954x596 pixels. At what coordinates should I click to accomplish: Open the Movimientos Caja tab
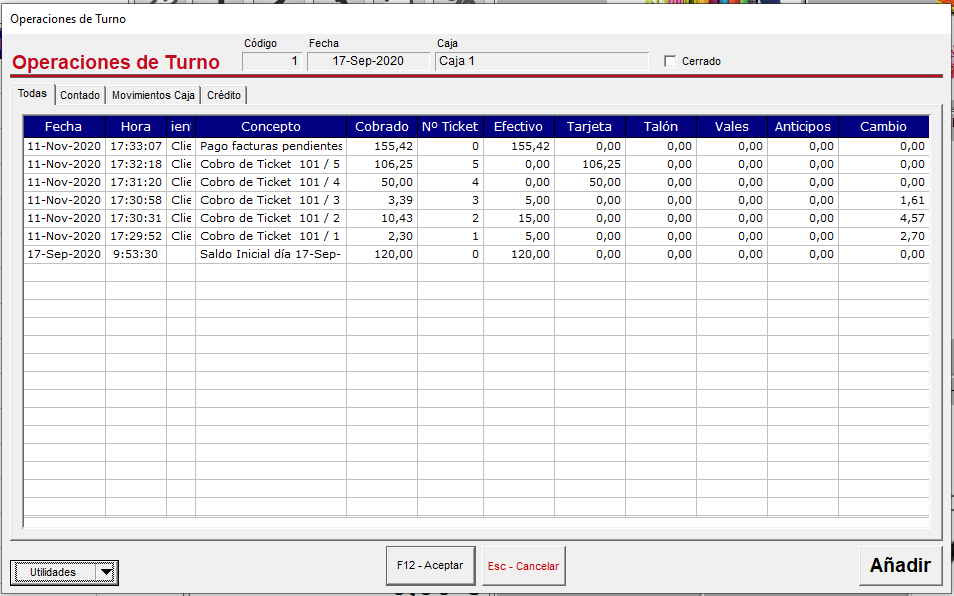153,95
